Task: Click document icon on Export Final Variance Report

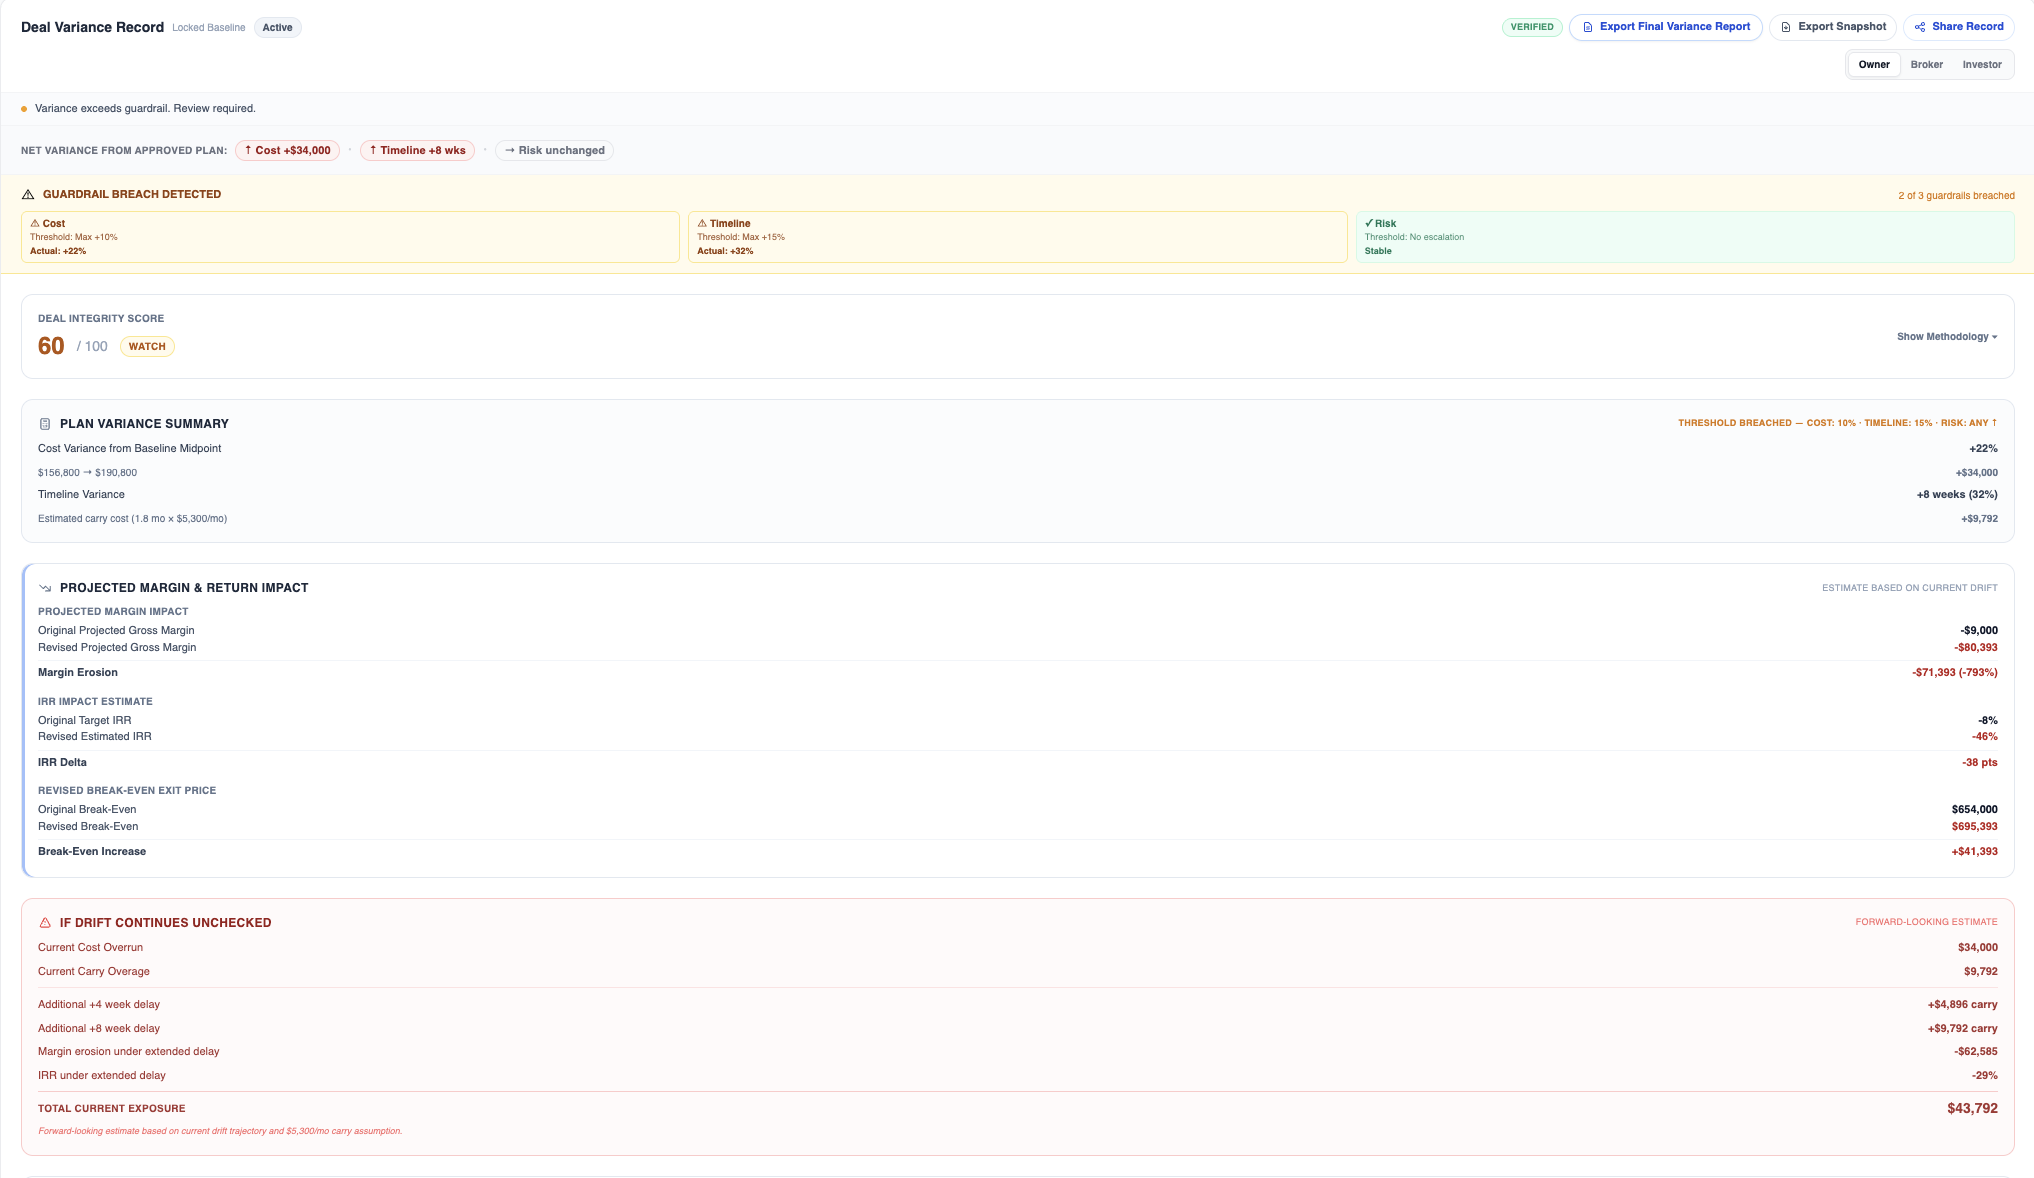Action: pos(1588,27)
